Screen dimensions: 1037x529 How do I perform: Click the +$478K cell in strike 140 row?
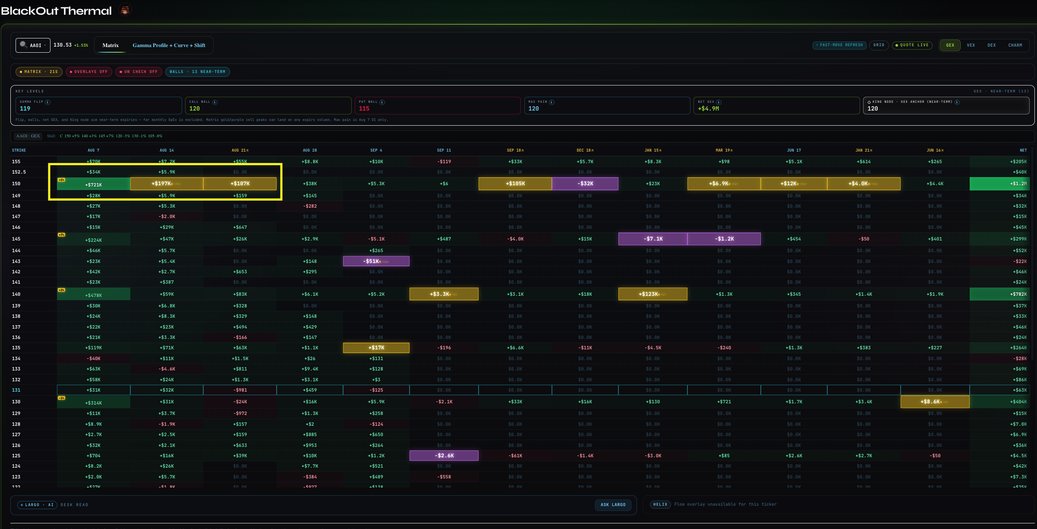93,294
